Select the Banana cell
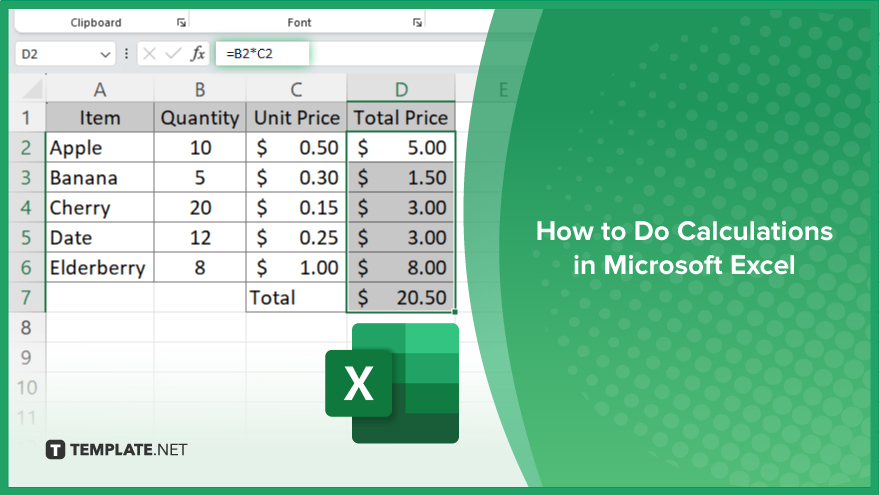This screenshot has width=880, height=495. (100, 178)
